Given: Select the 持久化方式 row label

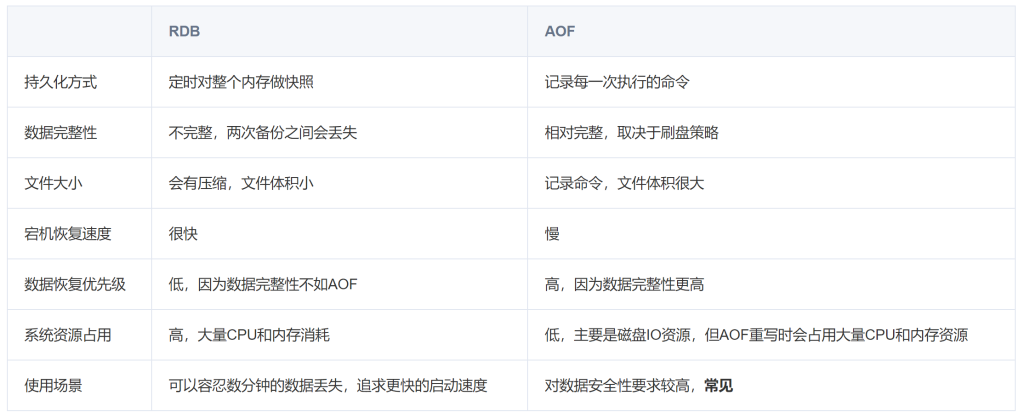Looking at the screenshot, I should [x=60, y=82].
